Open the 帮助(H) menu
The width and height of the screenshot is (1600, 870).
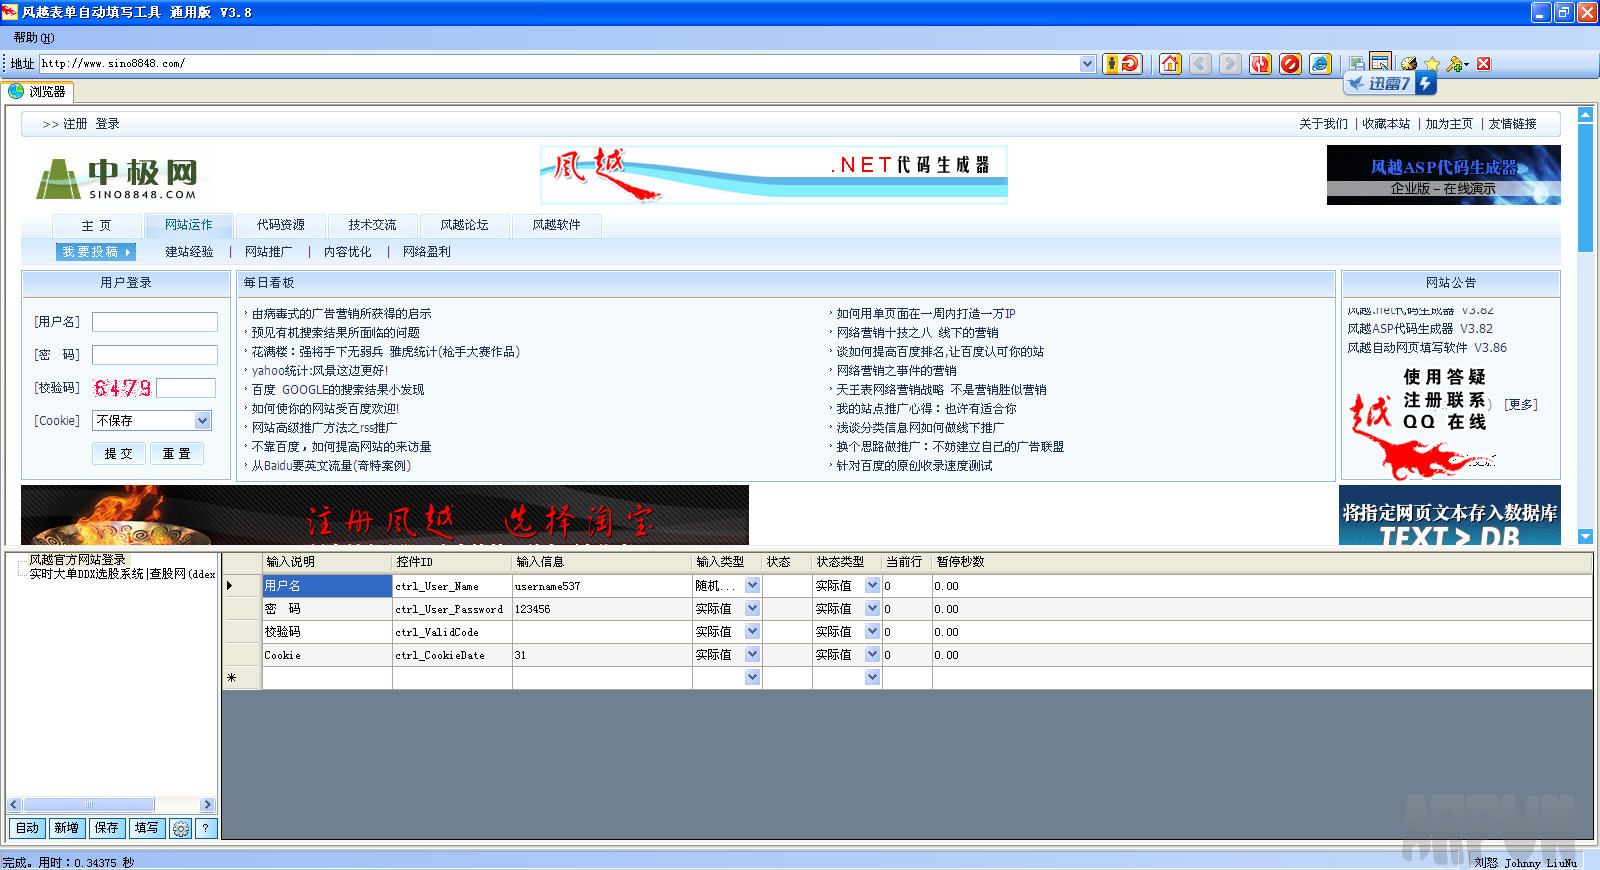click(x=34, y=38)
